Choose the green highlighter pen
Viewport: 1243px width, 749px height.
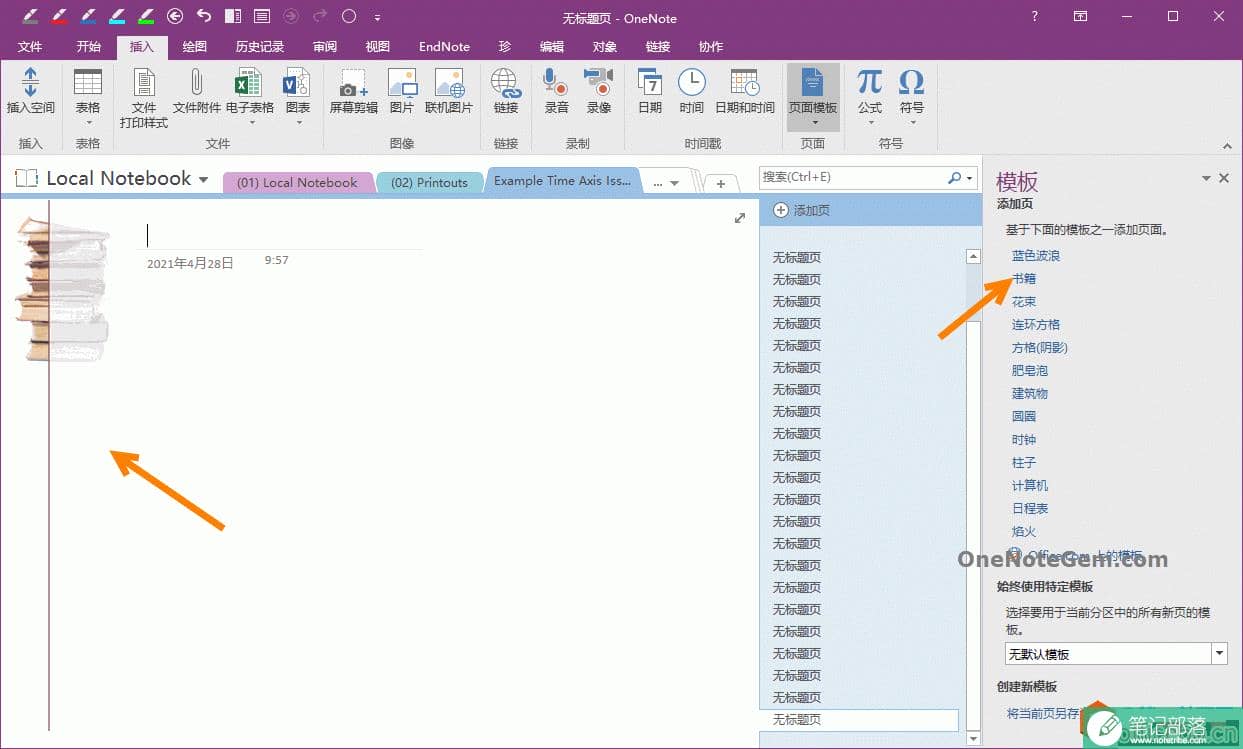tap(146, 16)
